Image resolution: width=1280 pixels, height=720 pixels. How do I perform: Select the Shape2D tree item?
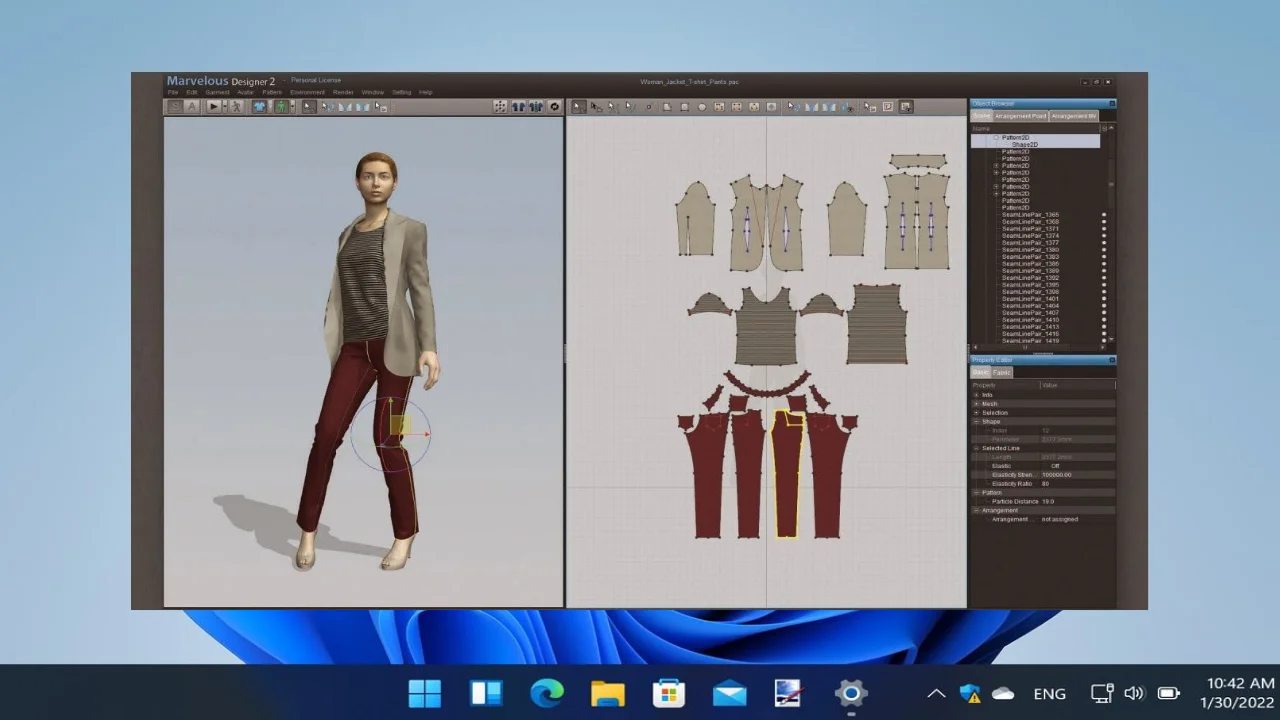(1025, 144)
